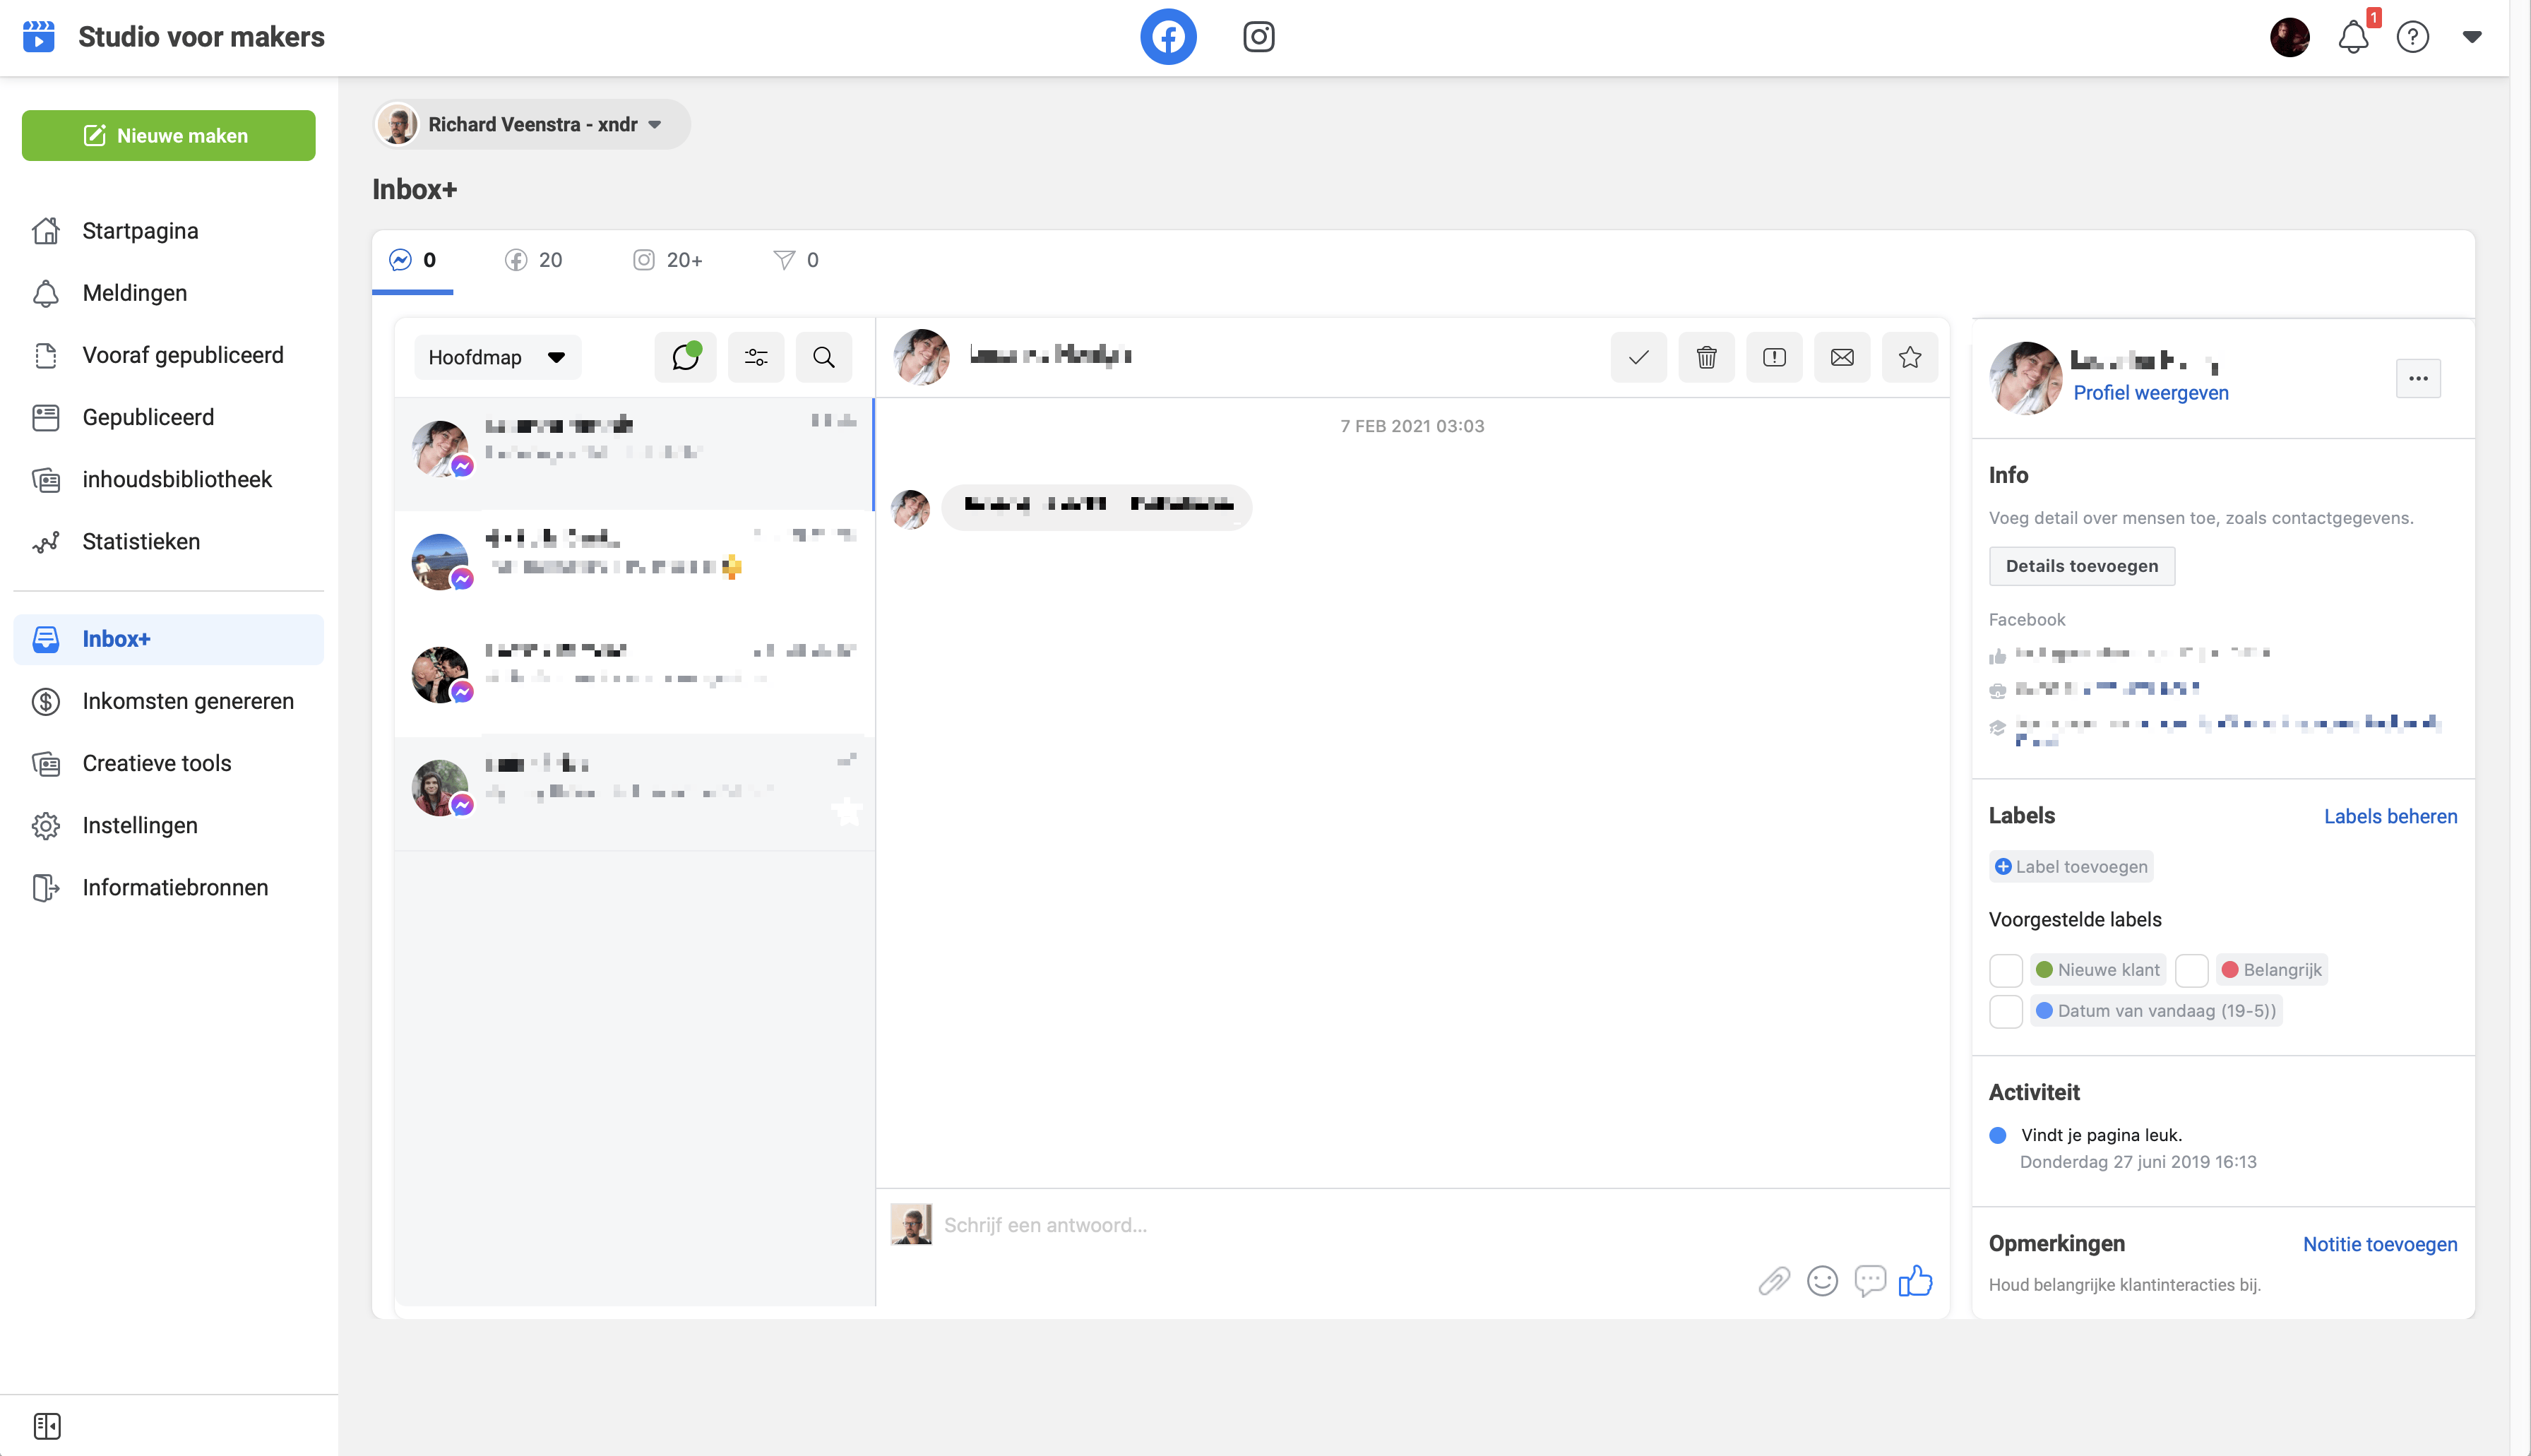Click the Nieuwe maken button
The height and width of the screenshot is (1456, 2531).
pos(168,135)
